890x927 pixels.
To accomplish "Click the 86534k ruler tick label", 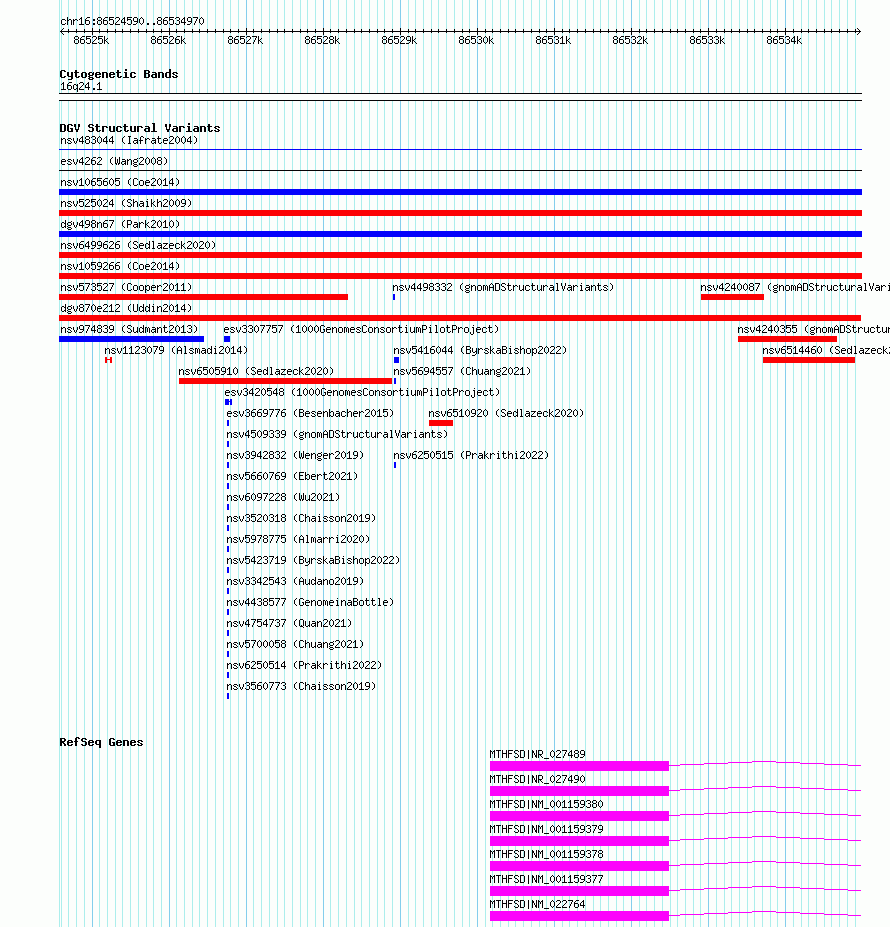I will tap(784, 40).
